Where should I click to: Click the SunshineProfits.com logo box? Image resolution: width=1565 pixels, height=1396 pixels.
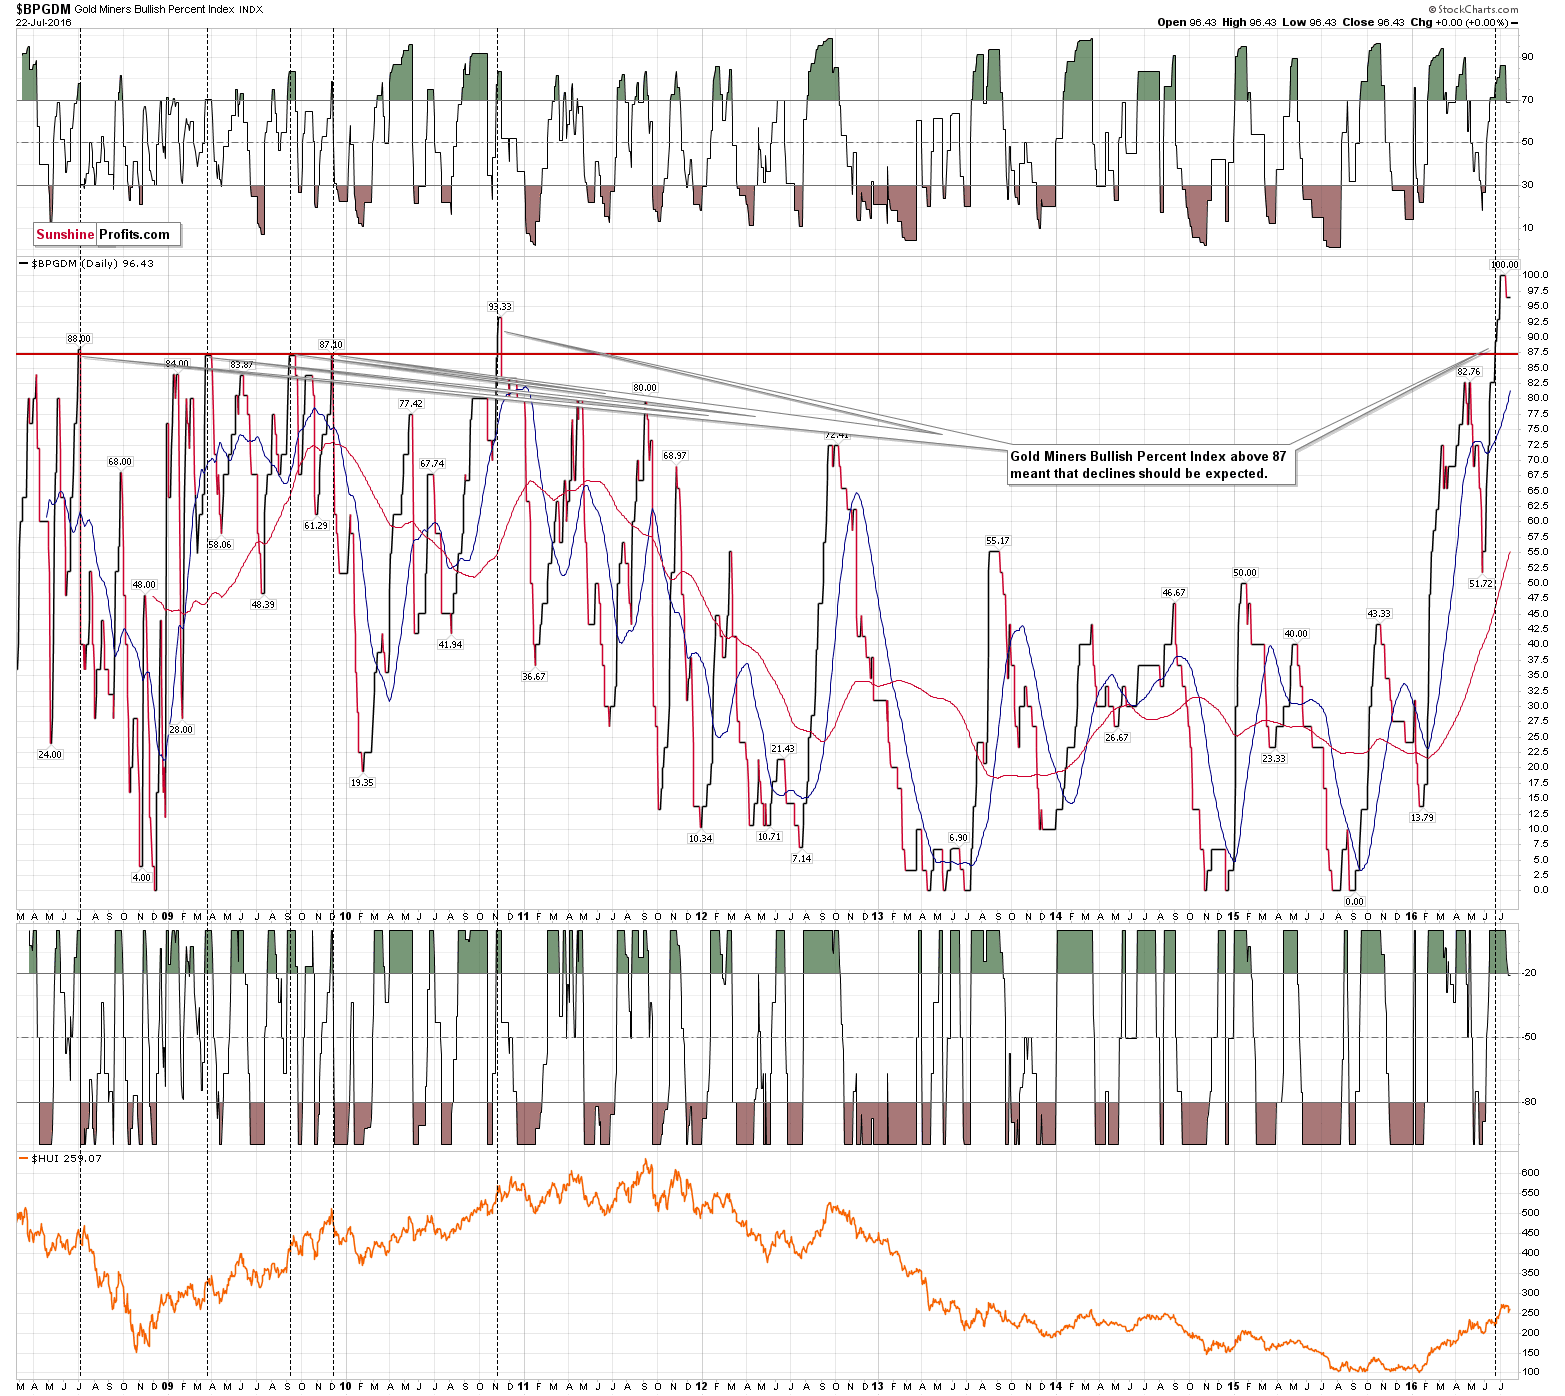tap(106, 235)
